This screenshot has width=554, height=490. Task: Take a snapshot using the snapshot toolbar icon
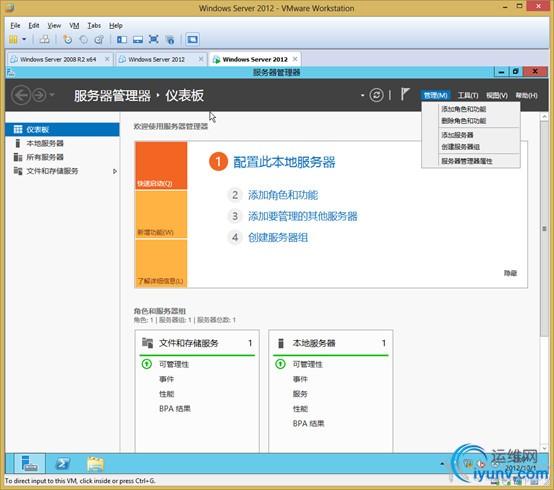(67, 39)
